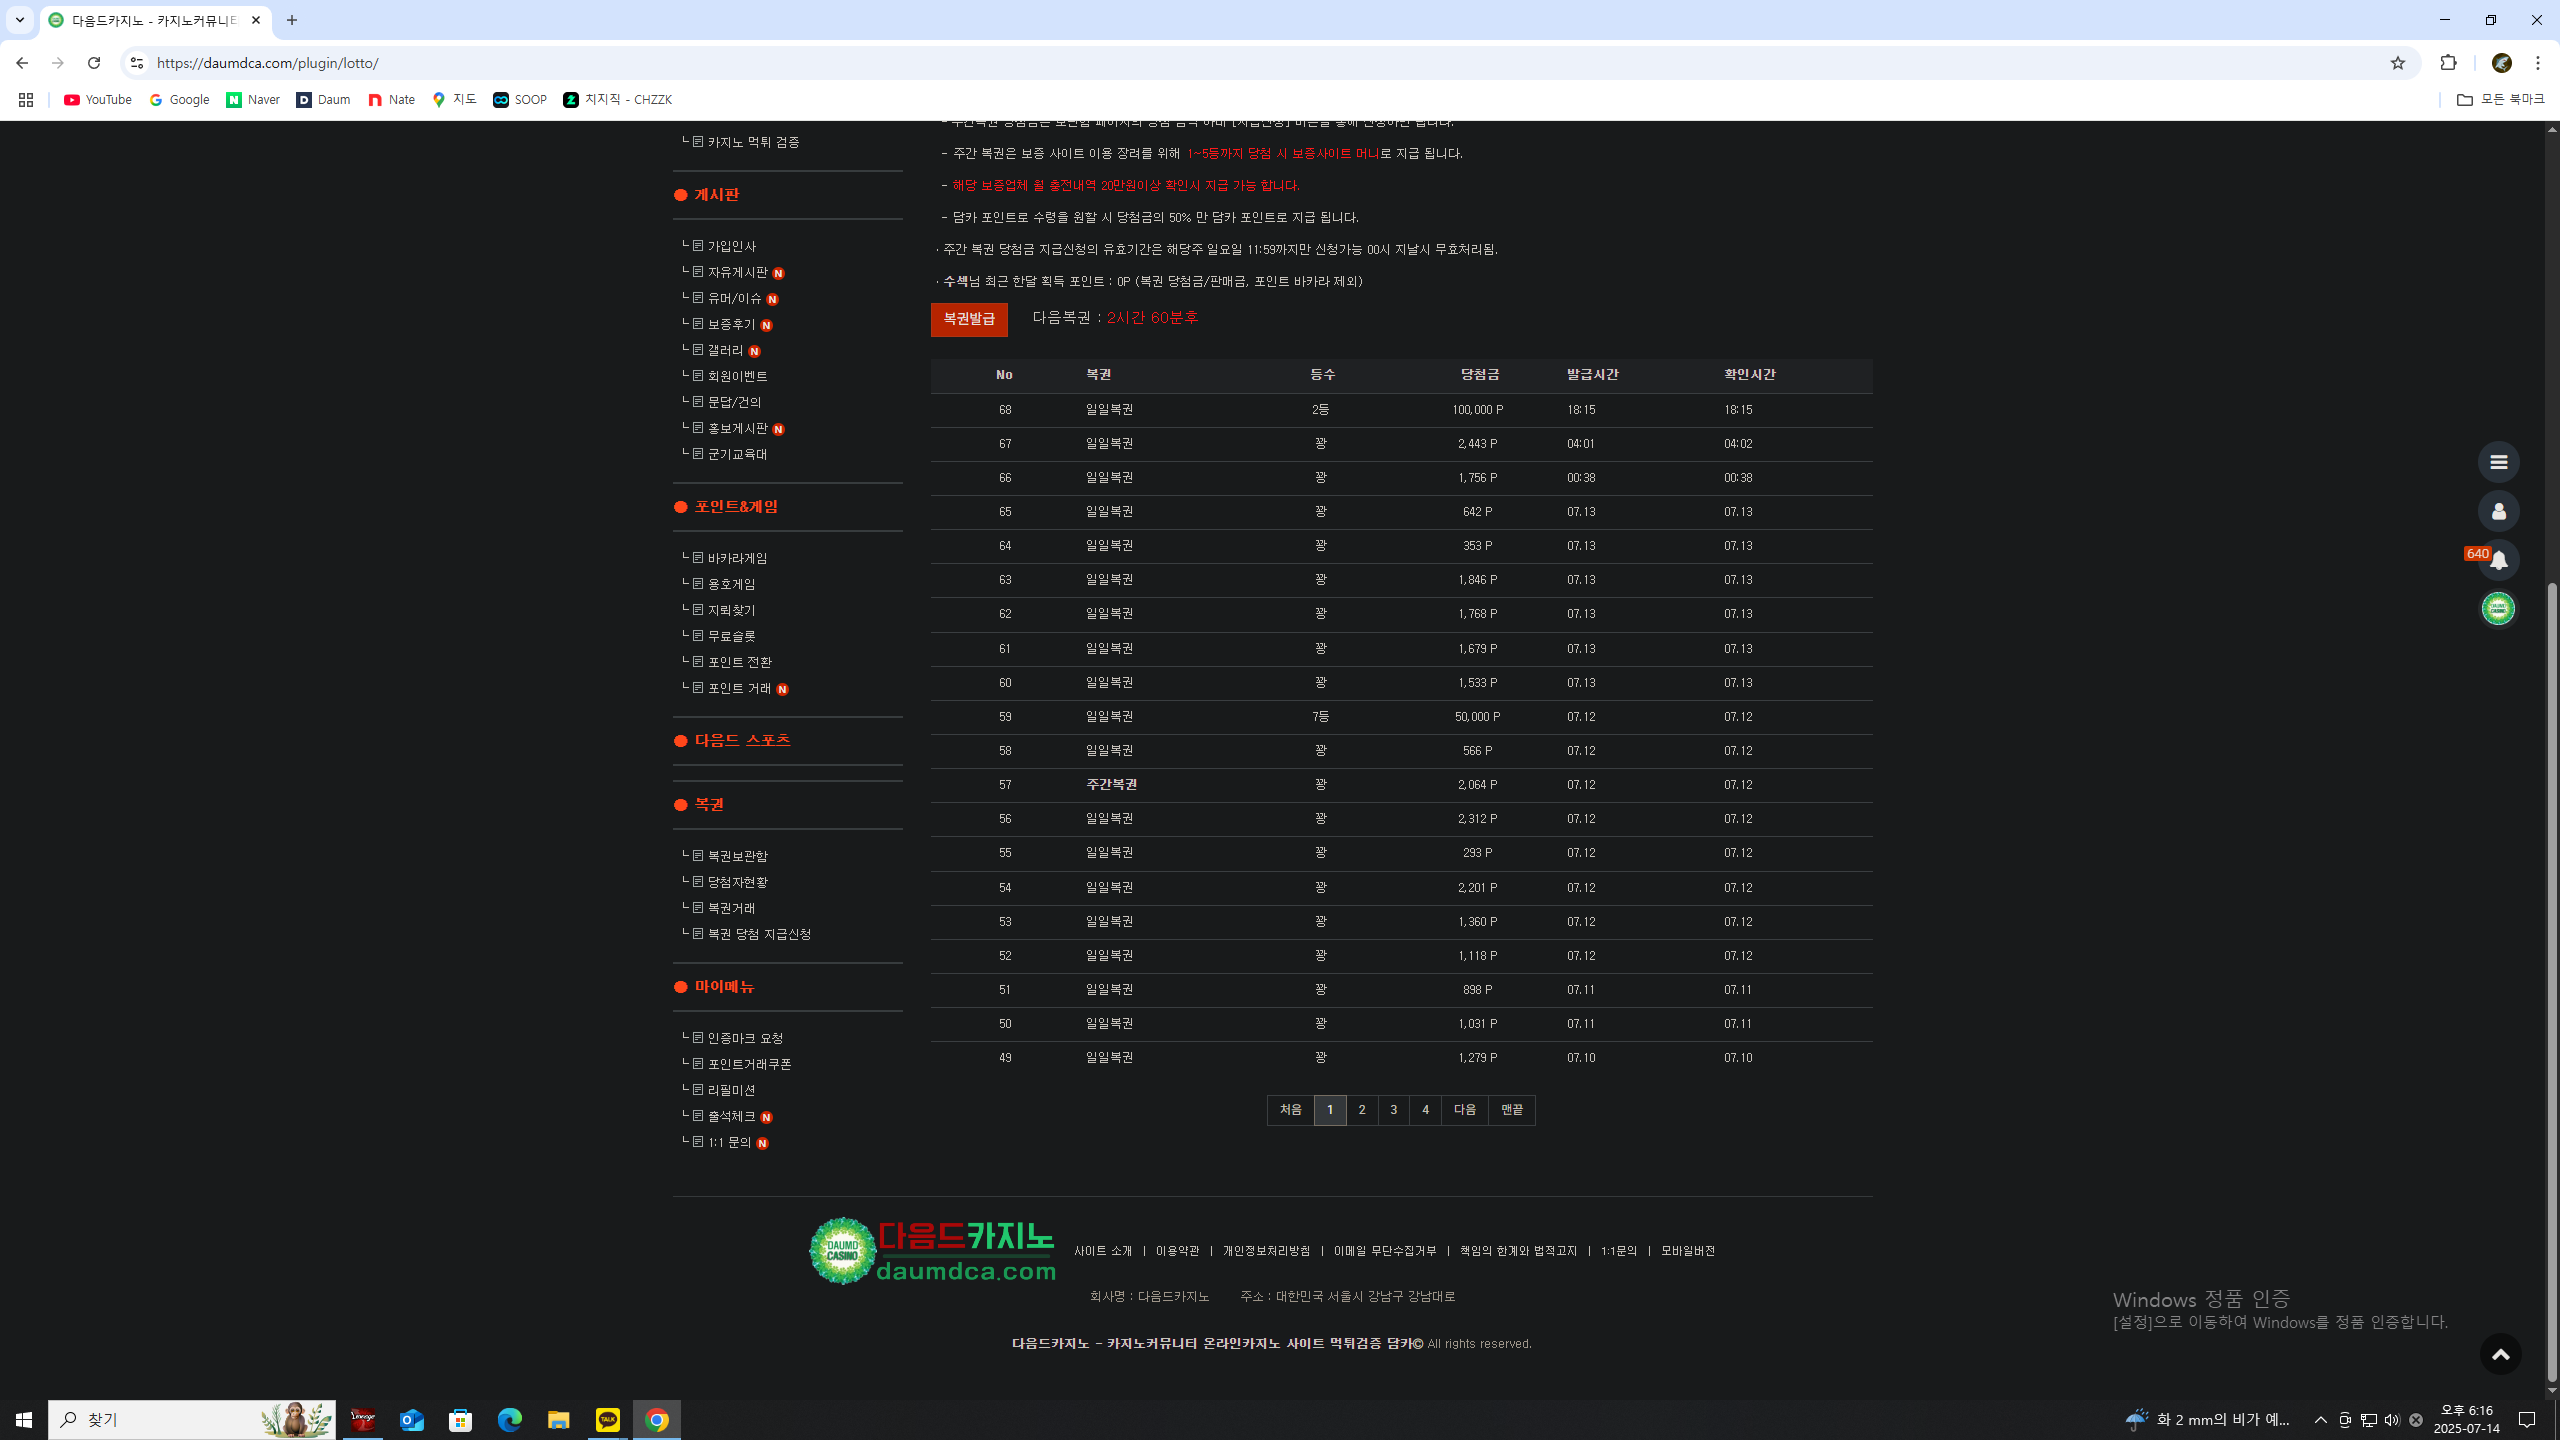Open the Nate bookmark
2560x1440 pixels.
point(391,100)
